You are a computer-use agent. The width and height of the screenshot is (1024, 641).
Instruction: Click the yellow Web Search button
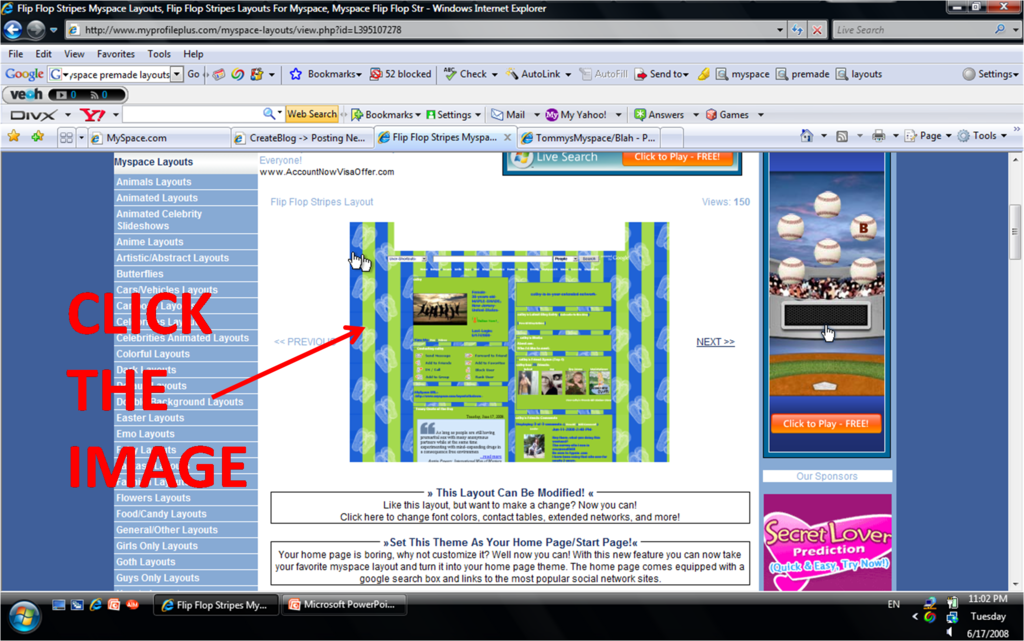[x=312, y=114]
